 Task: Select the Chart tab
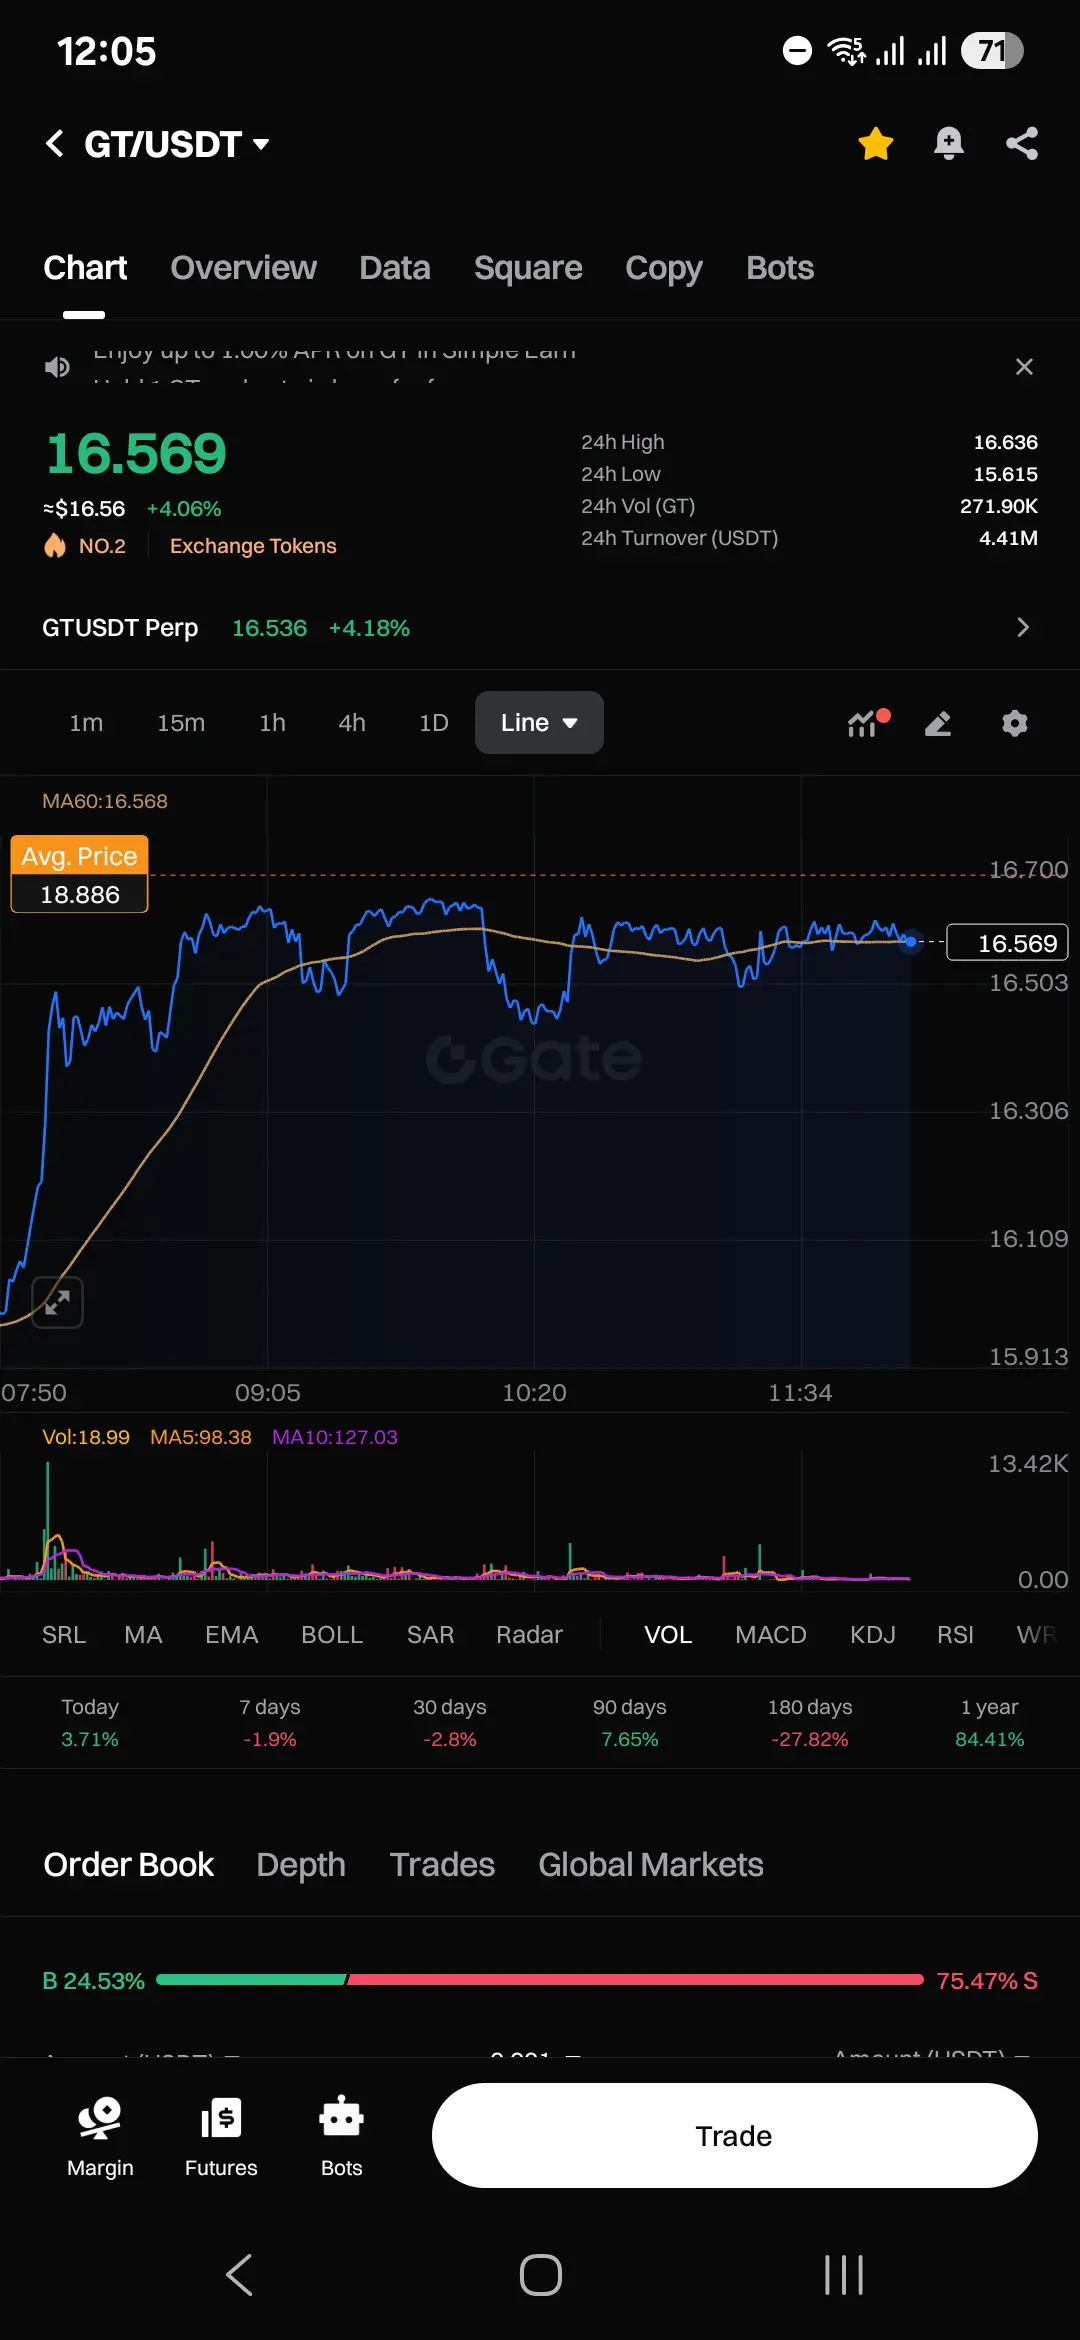pyautogui.click(x=85, y=268)
